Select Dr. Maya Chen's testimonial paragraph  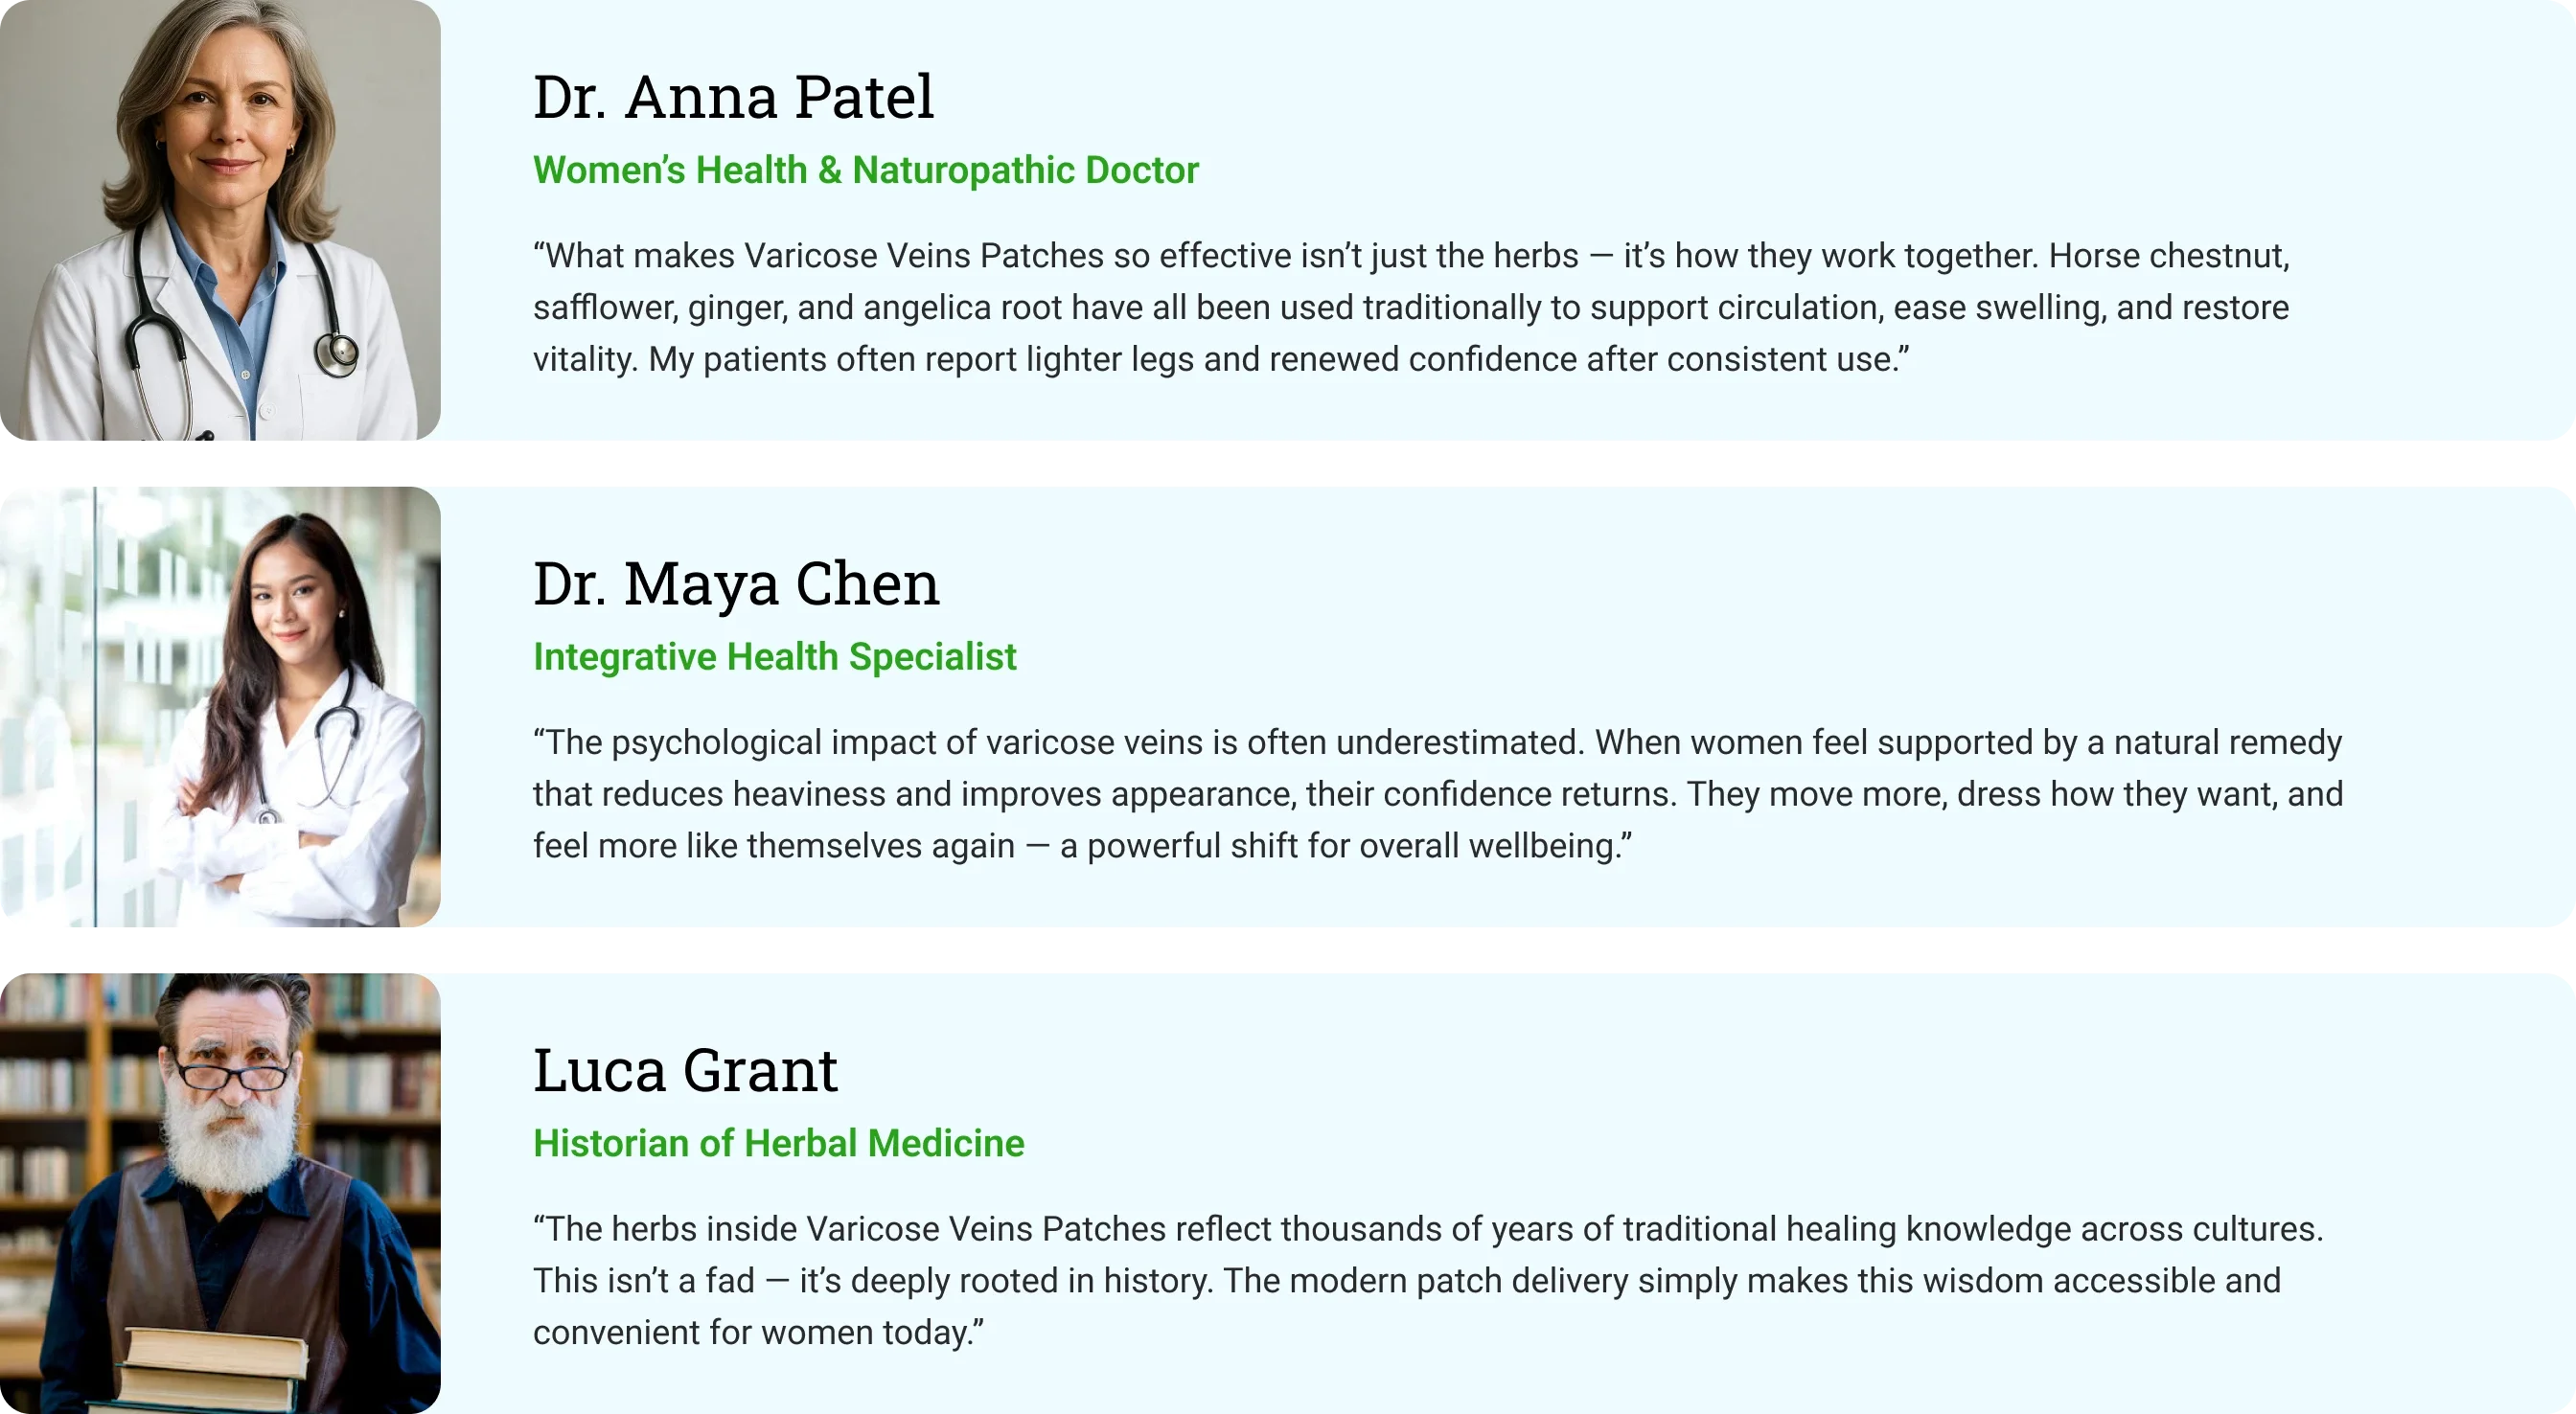pos(1437,794)
